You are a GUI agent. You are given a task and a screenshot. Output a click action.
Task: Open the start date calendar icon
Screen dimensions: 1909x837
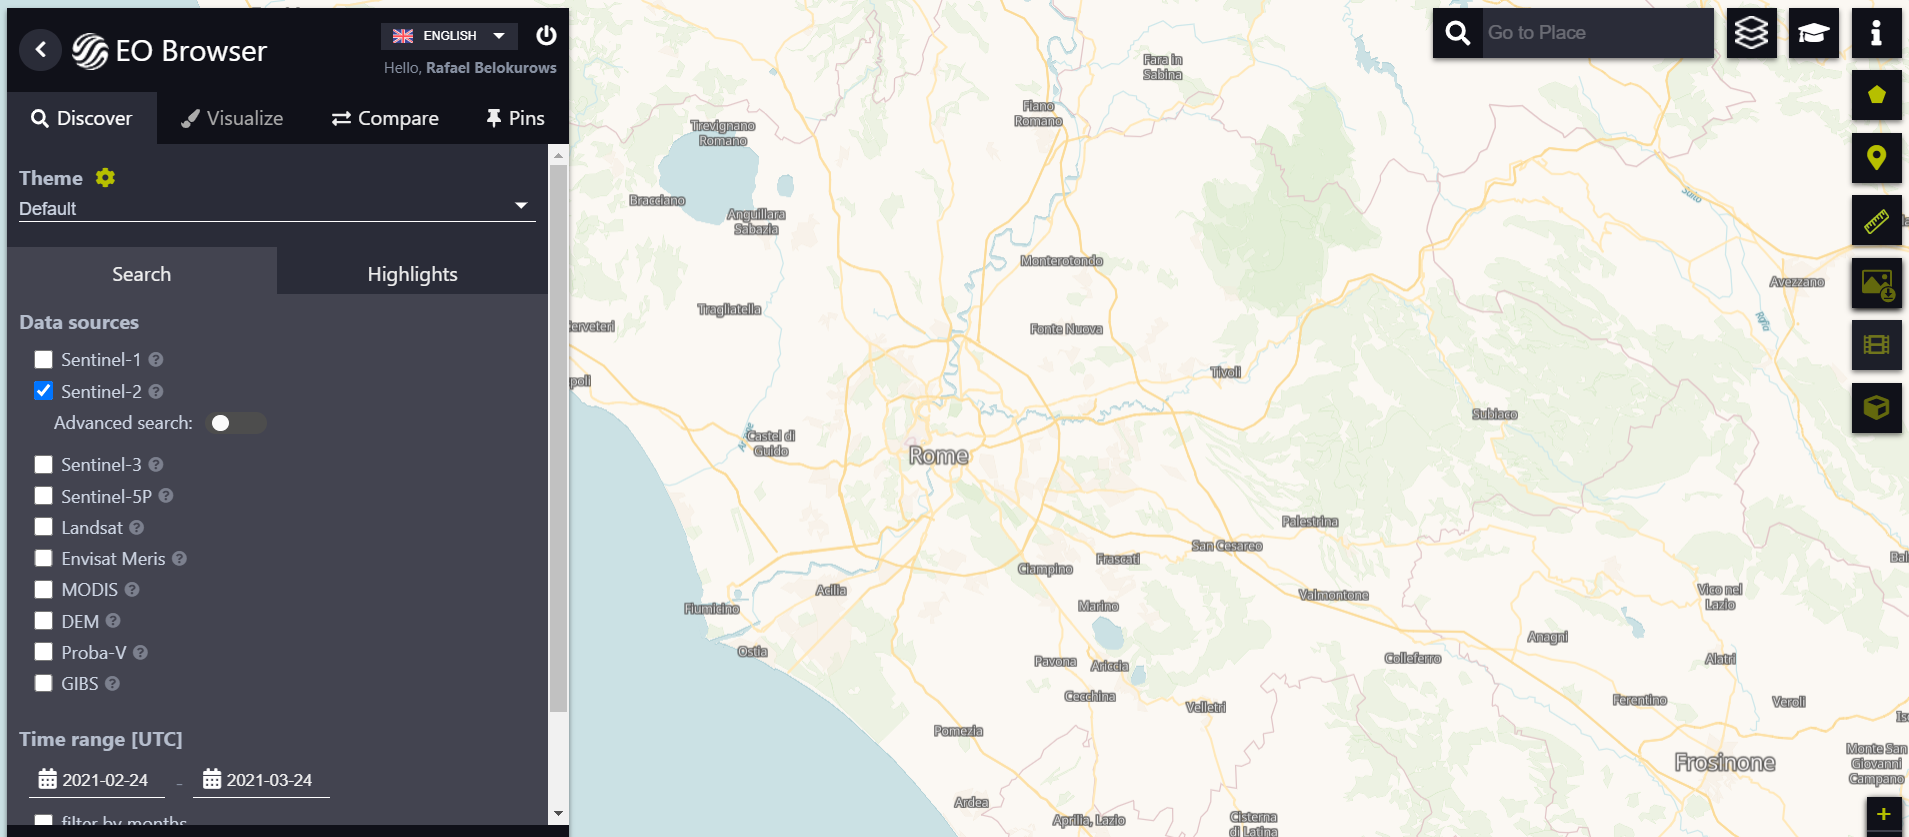(47, 779)
